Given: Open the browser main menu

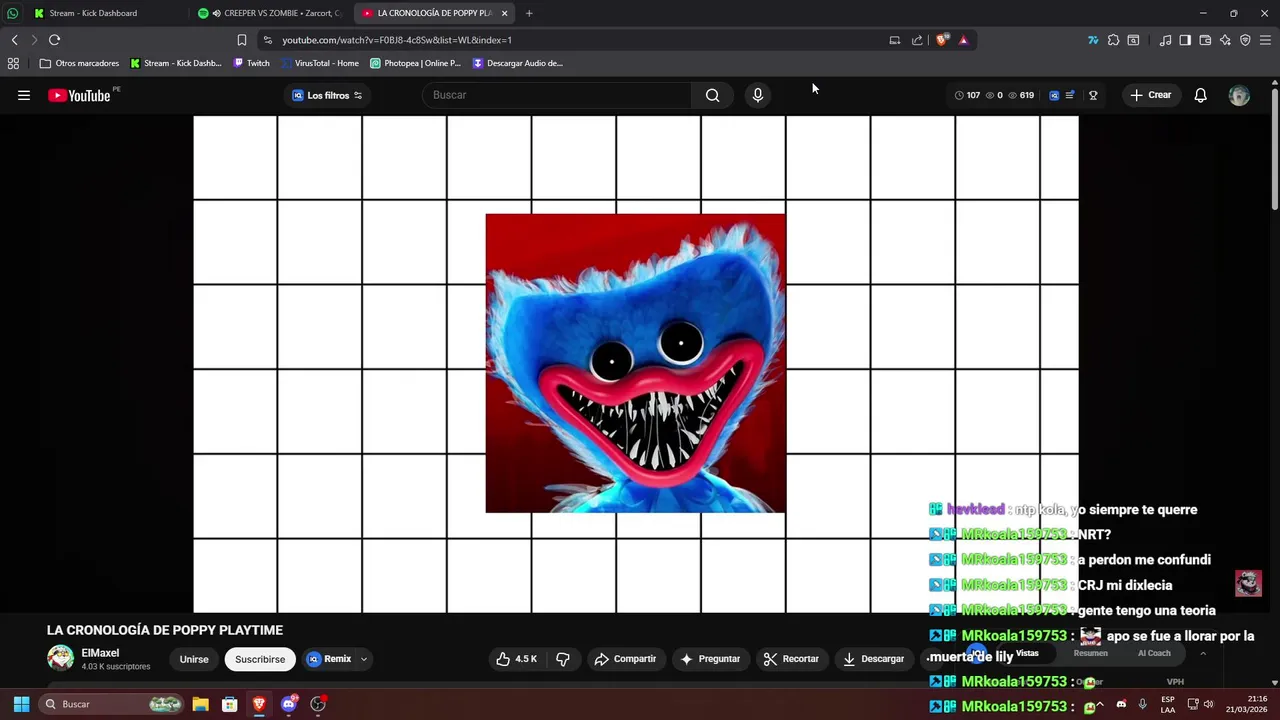Looking at the screenshot, I should point(1266,40).
